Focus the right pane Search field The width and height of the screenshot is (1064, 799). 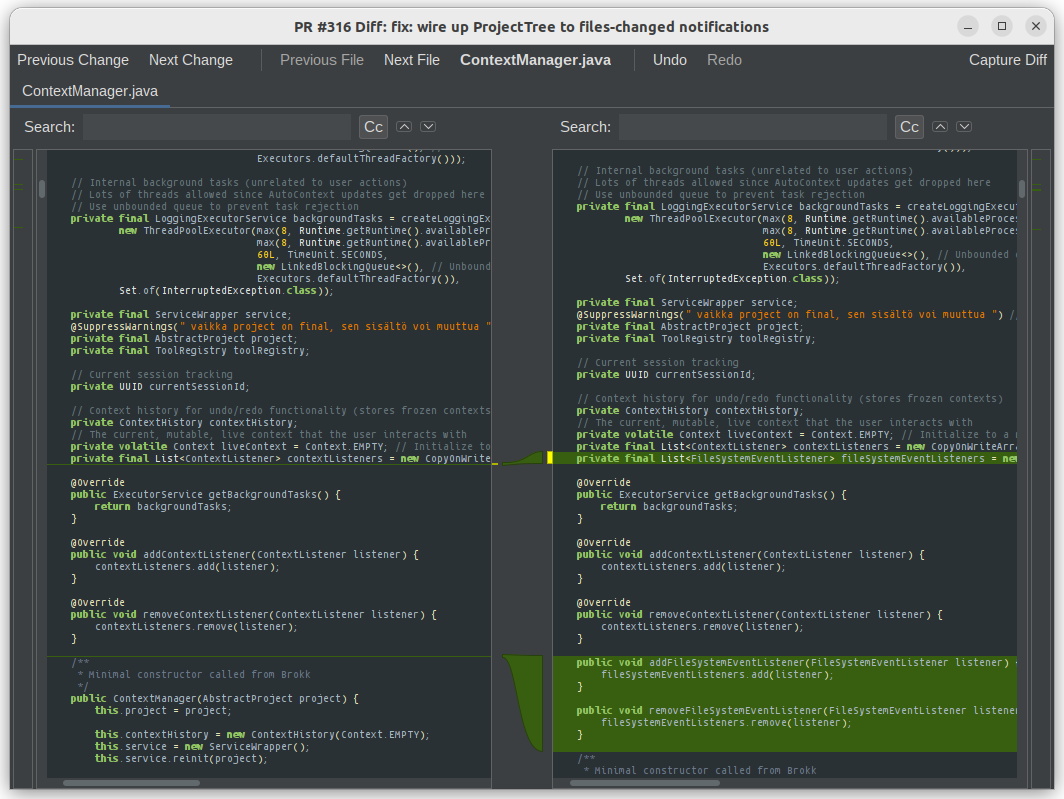coord(752,127)
